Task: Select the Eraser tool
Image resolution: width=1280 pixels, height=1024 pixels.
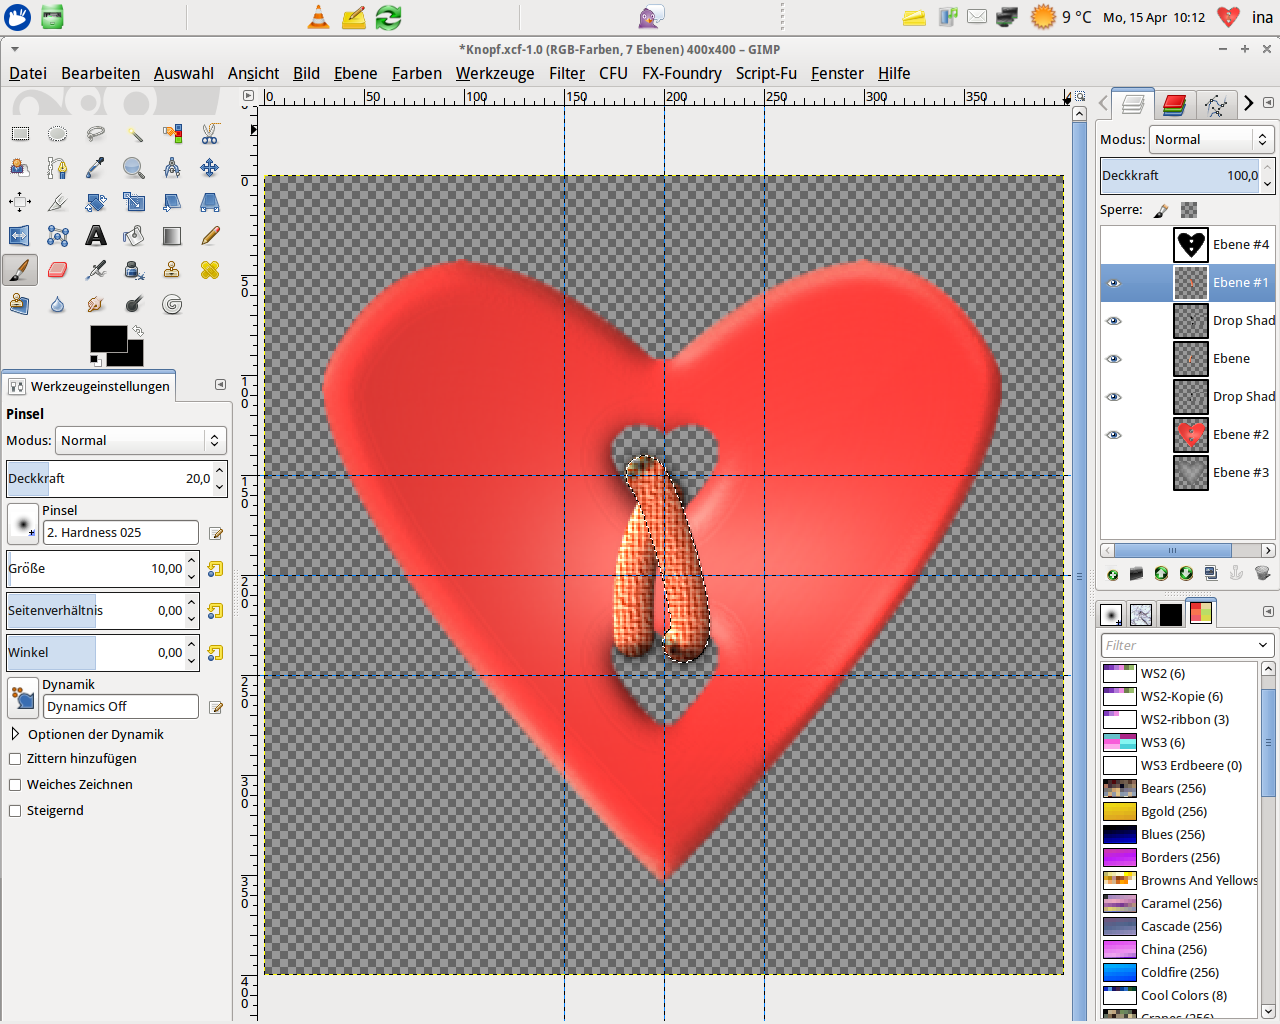Action: 57,270
